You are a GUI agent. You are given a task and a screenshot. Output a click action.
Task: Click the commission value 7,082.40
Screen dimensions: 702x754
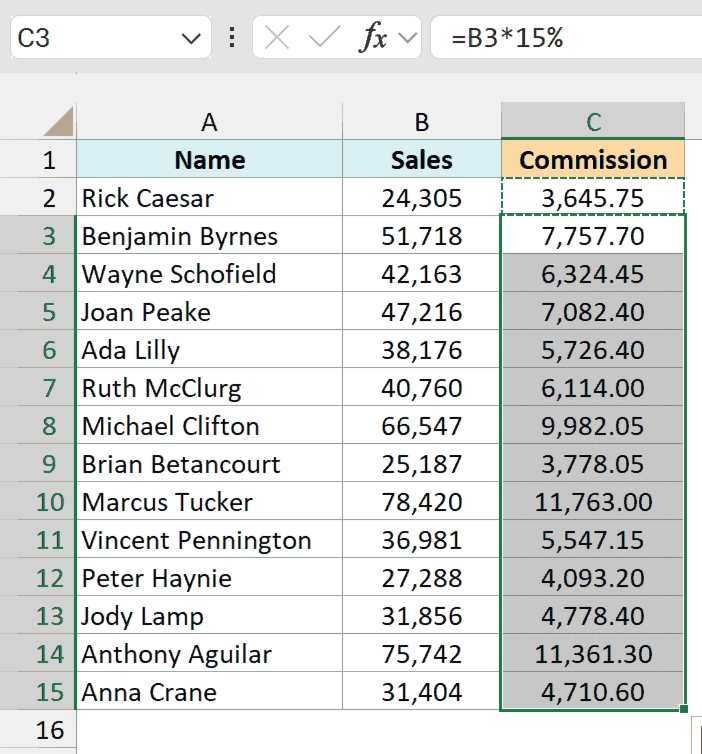[593, 312]
